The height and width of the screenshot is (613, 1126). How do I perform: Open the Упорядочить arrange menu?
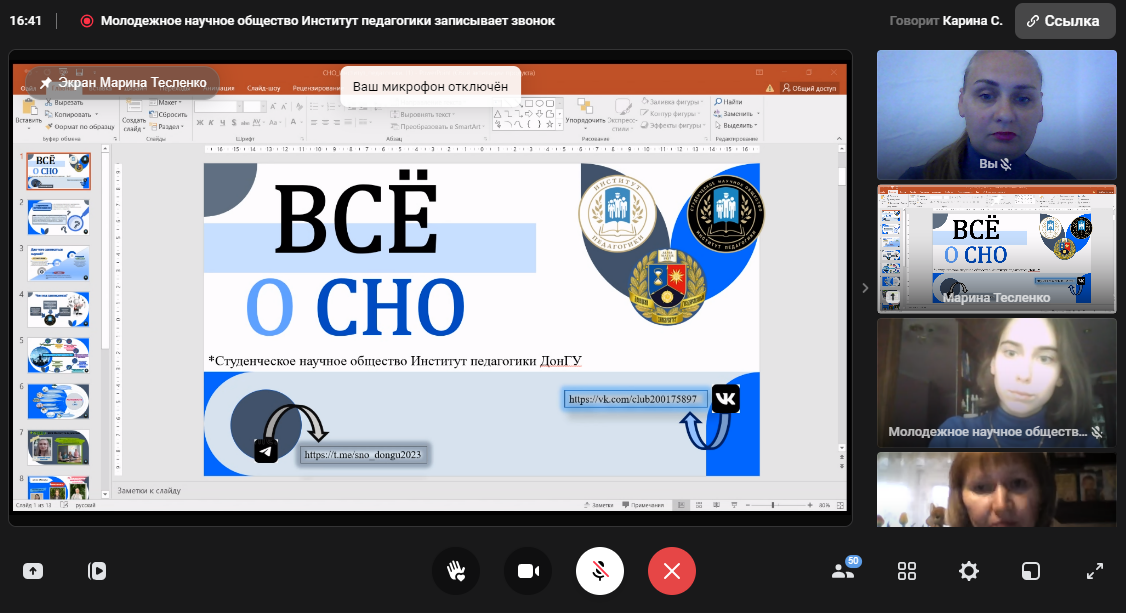(584, 113)
